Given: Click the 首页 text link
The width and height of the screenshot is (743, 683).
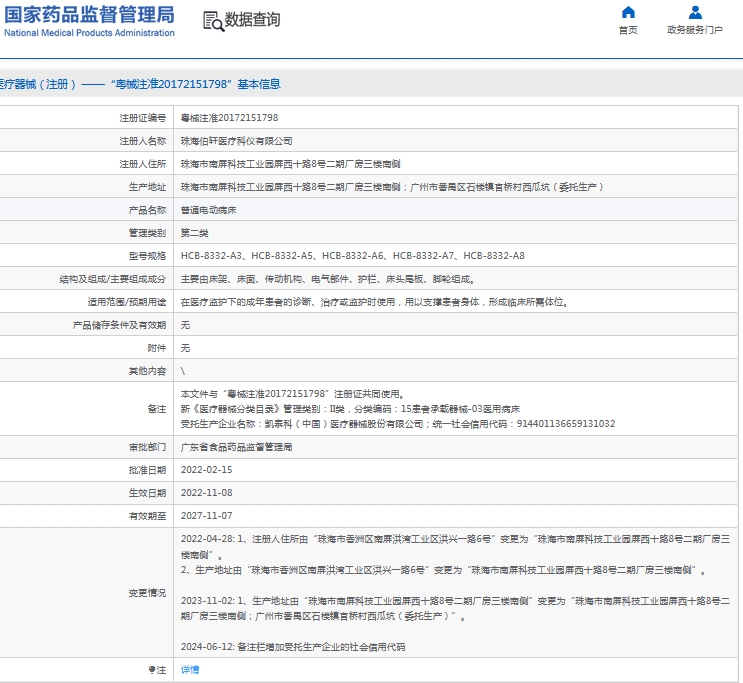Looking at the screenshot, I should 628,30.
